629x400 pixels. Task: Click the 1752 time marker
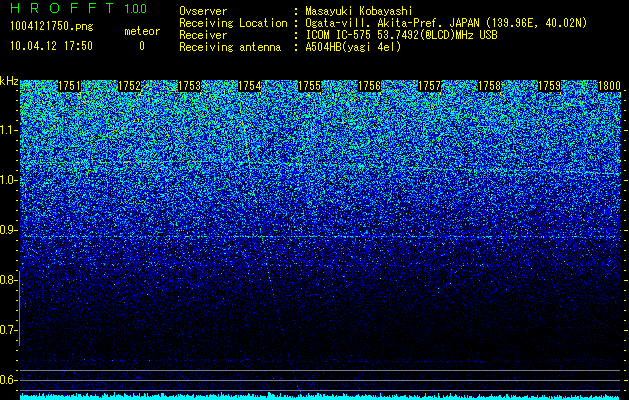pyautogui.click(x=130, y=86)
